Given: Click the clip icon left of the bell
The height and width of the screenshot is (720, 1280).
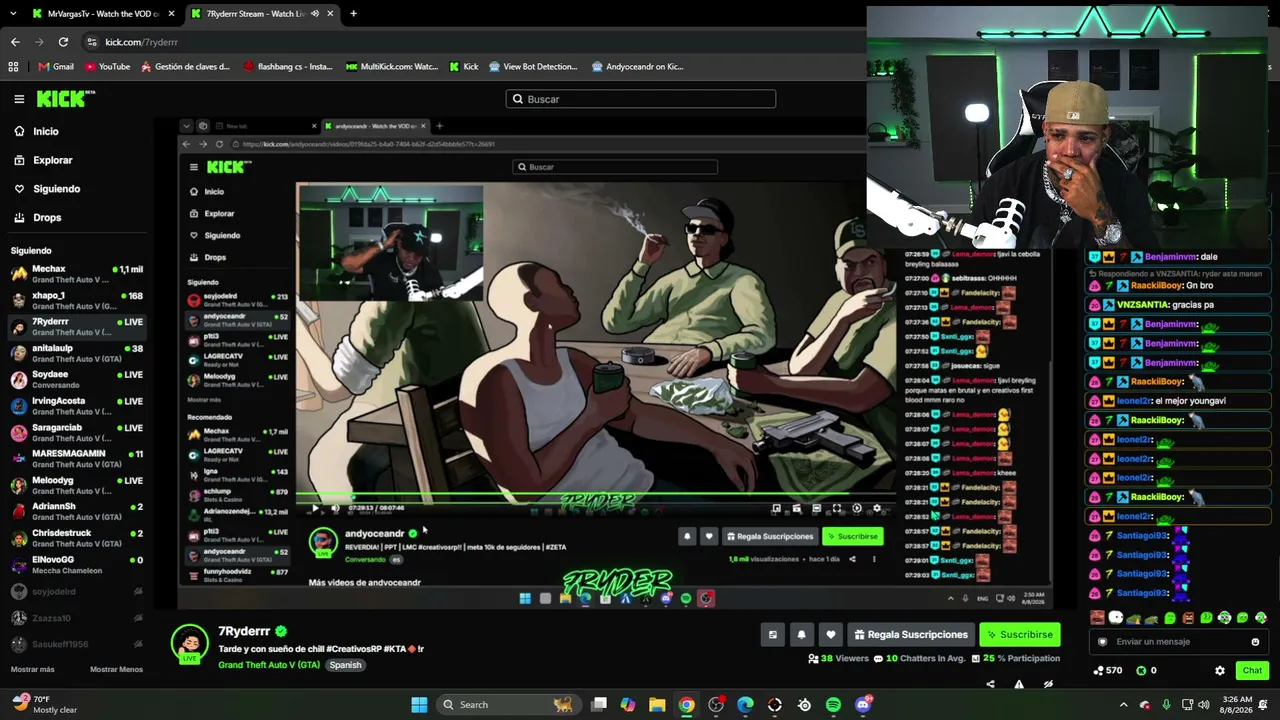Looking at the screenshot, I should pyautogui.click(x=772, y=635).
